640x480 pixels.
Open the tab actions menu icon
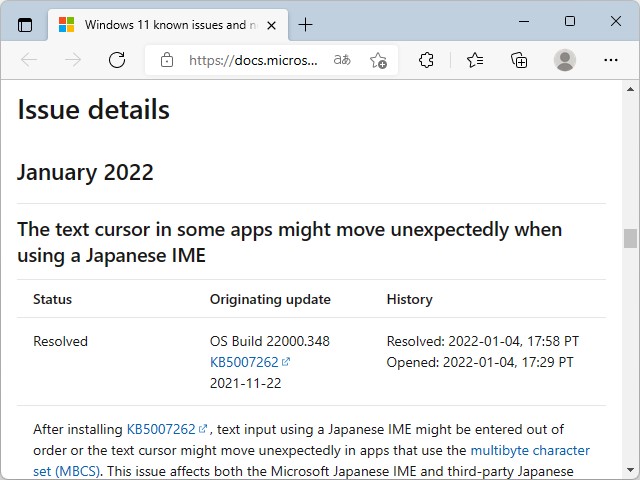pyautogui.click(x=25, y=25)
